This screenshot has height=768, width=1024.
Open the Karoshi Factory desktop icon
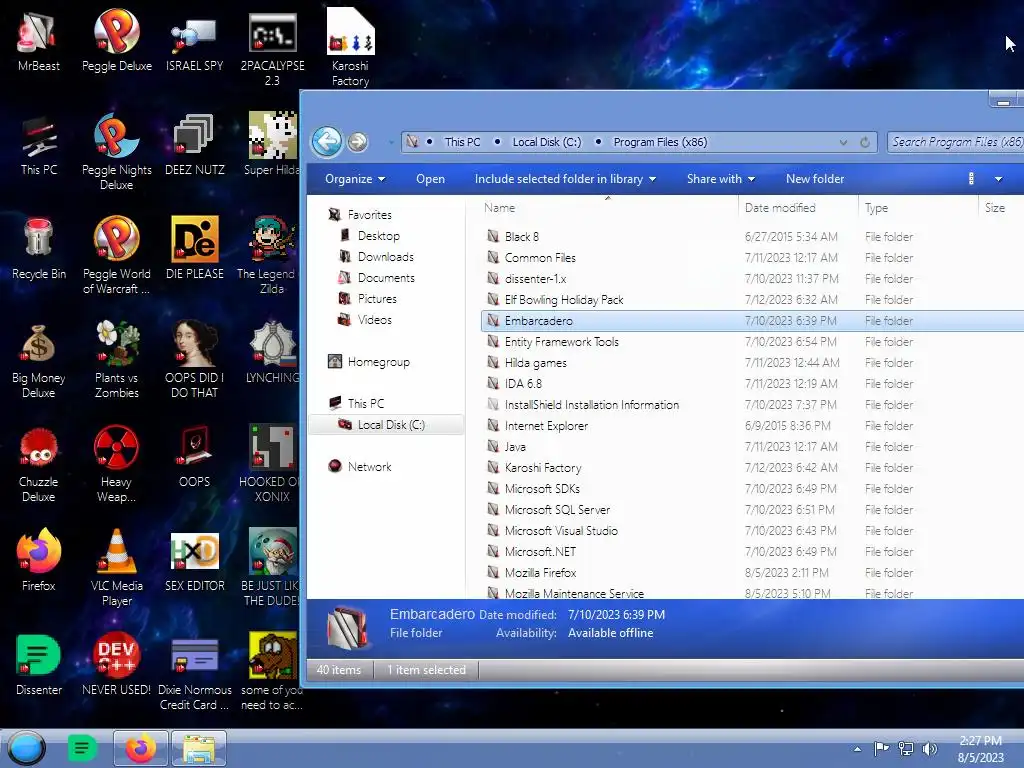(x=350, y=49)
